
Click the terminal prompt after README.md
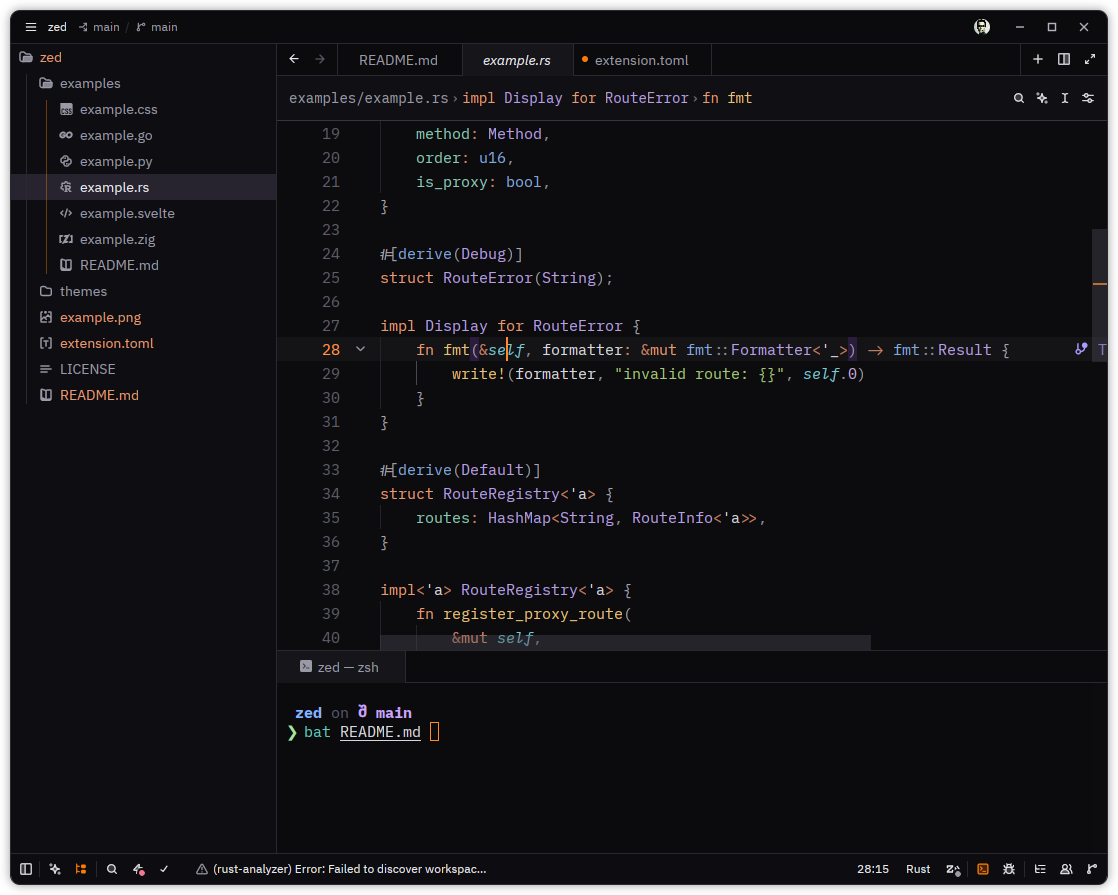(x=434, y=732)
